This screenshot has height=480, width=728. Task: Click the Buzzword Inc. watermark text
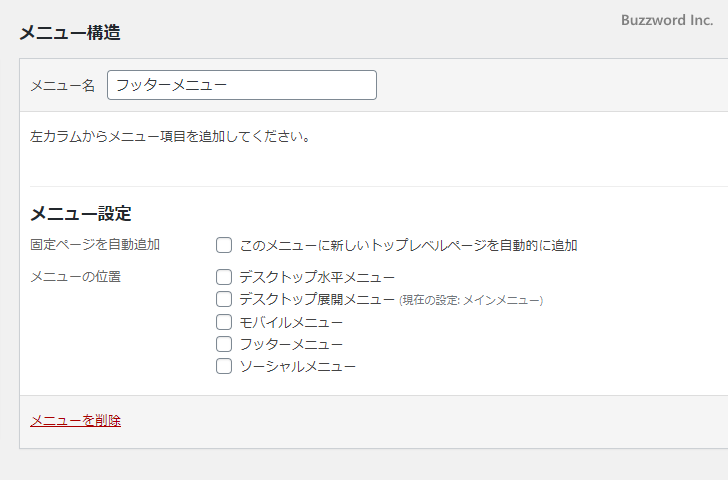tap(666, 20)
